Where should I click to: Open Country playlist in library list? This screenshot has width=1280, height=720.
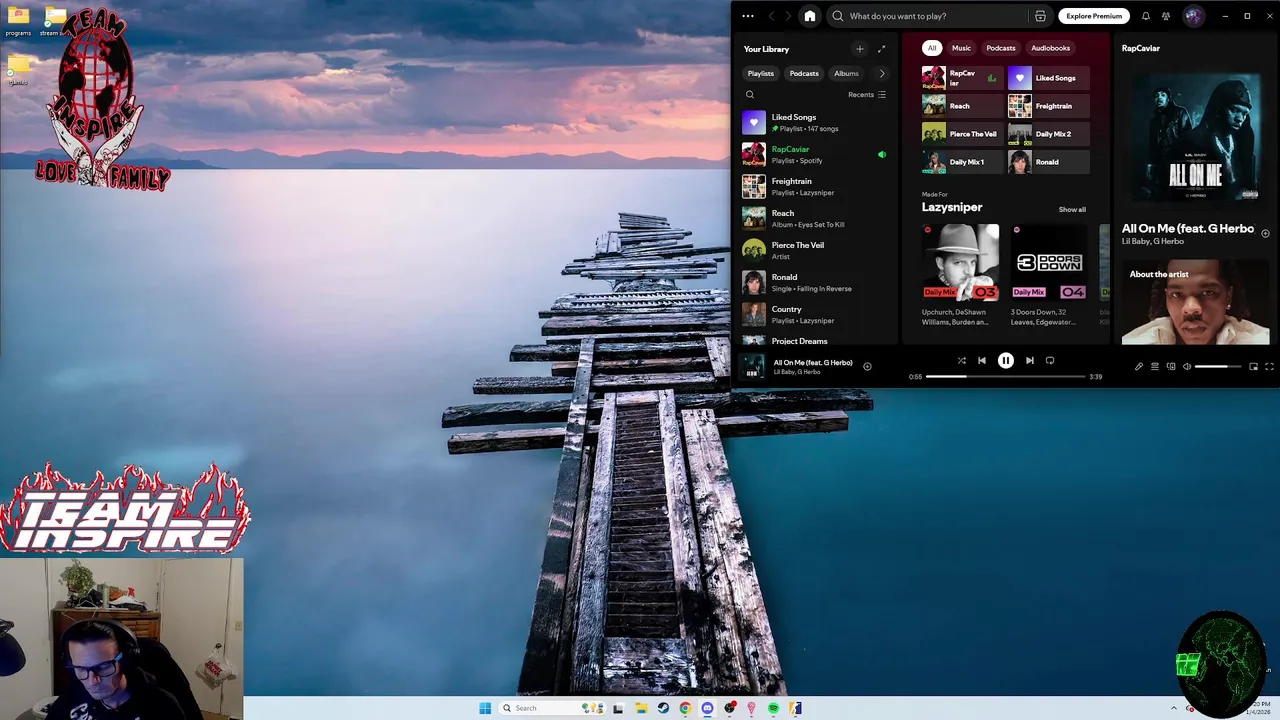(x=814, y=314)
